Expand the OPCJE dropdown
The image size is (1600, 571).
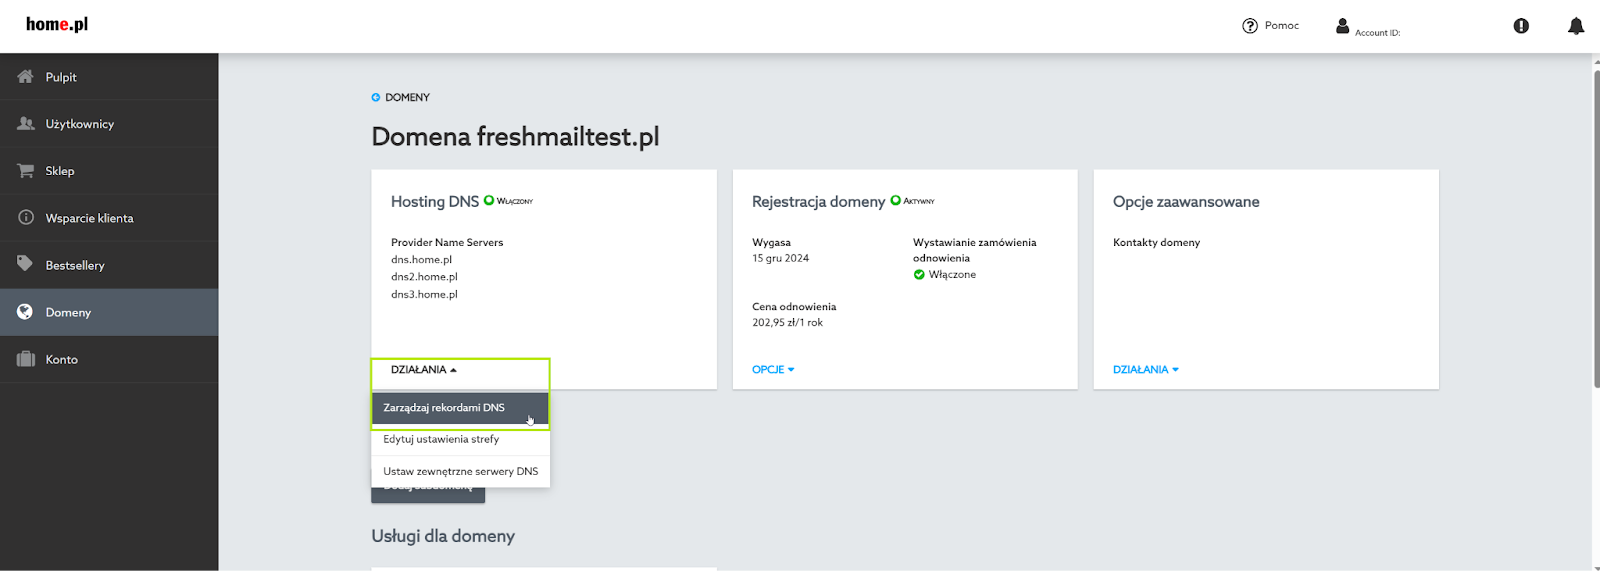[x=773, y=370]
